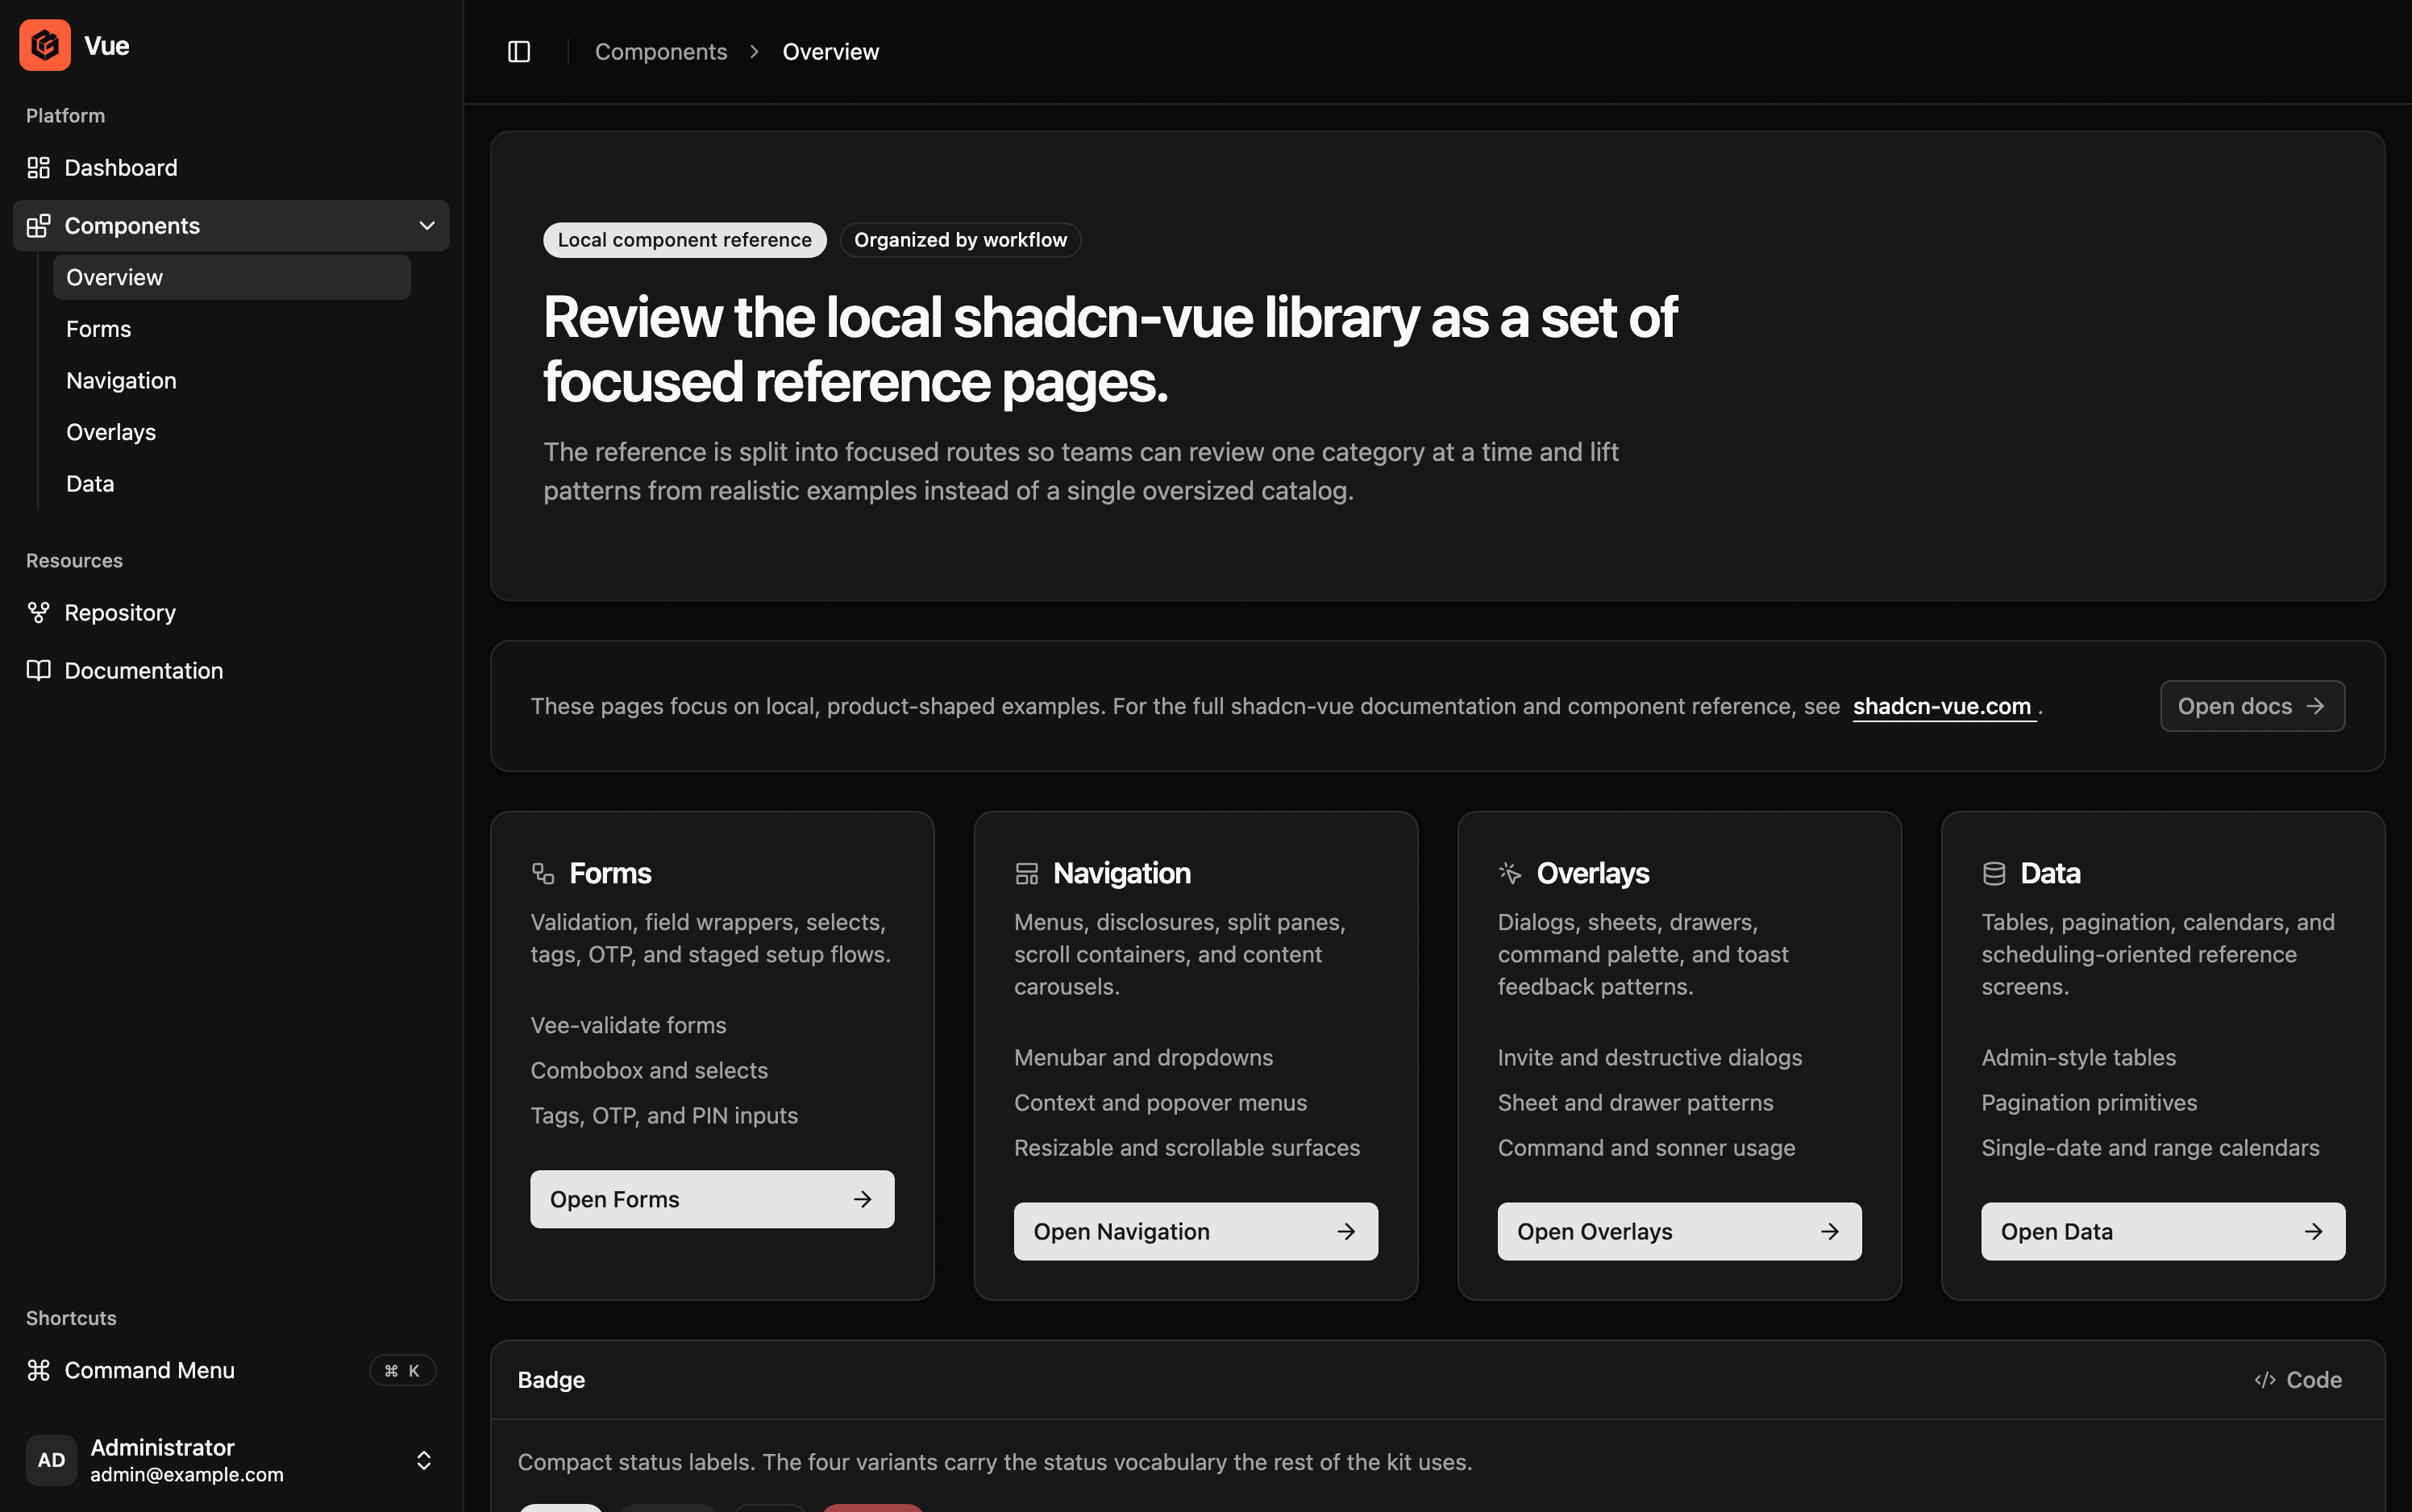Click the code brackets icon beside Code

[x=2265, y=1380]
